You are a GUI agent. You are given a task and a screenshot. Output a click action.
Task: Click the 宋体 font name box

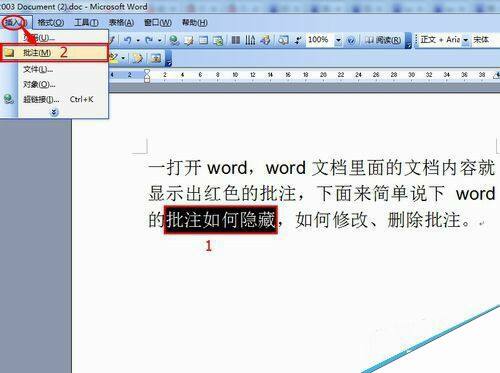(x=485, y=40)
